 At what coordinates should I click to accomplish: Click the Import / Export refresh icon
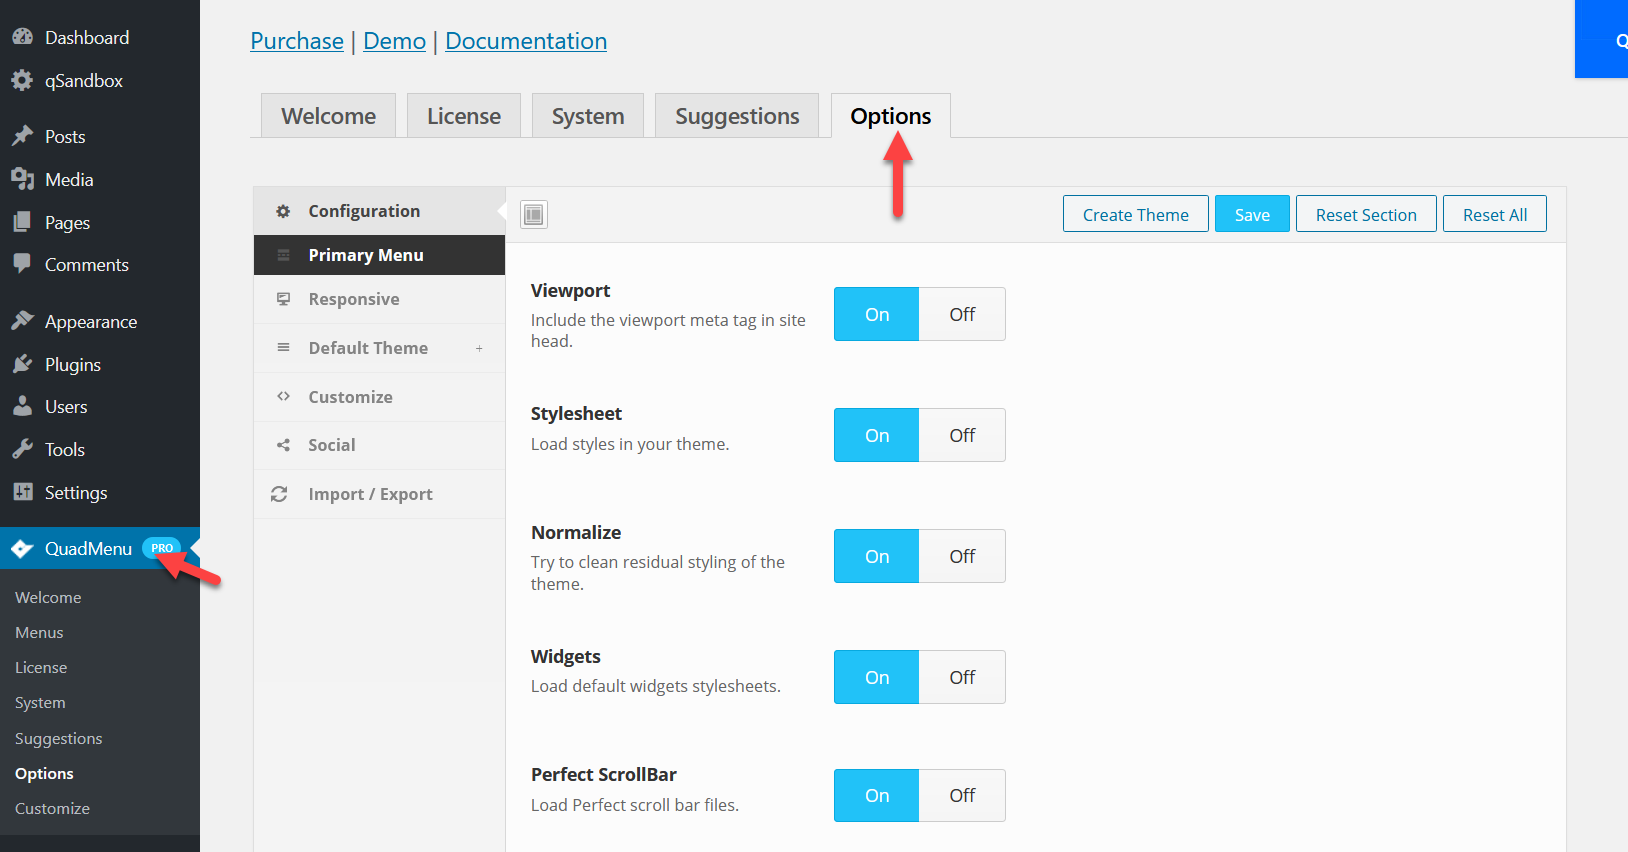pos(279,494)
